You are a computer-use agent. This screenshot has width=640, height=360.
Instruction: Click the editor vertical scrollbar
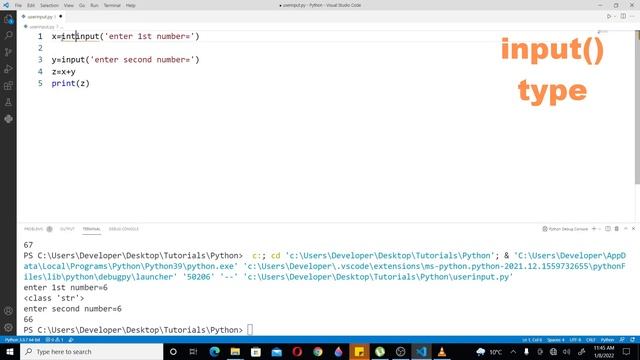tap(637, 108)
